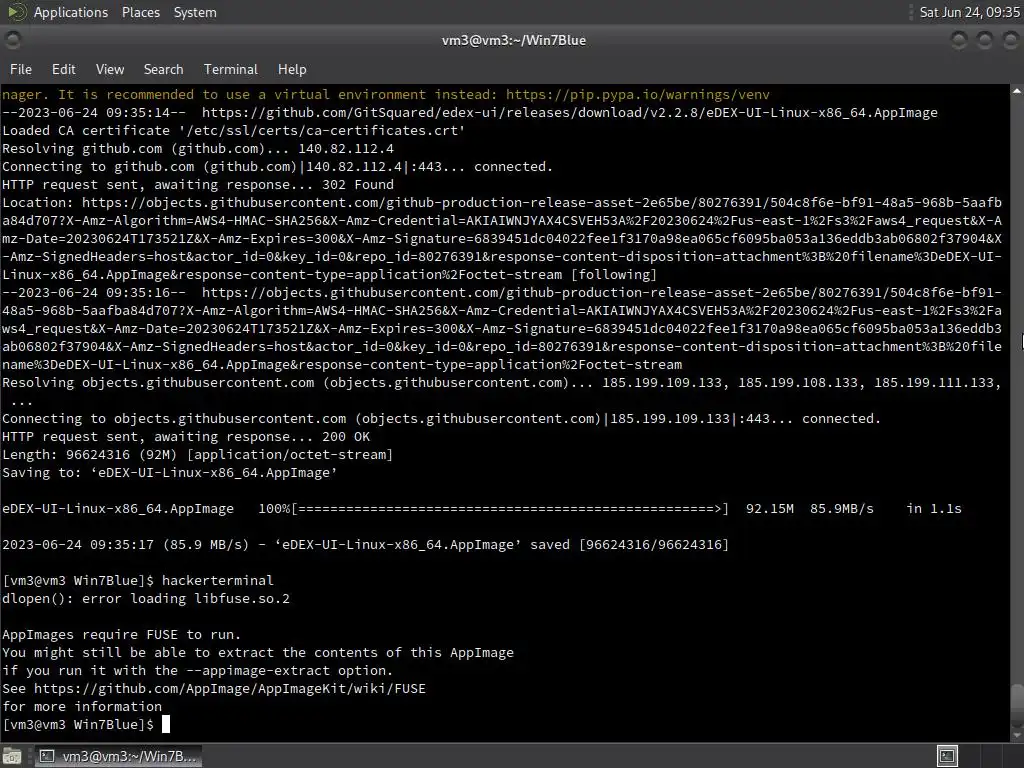Maximize the terminal window
The image size is (1024, 768).
coord(984,40)
